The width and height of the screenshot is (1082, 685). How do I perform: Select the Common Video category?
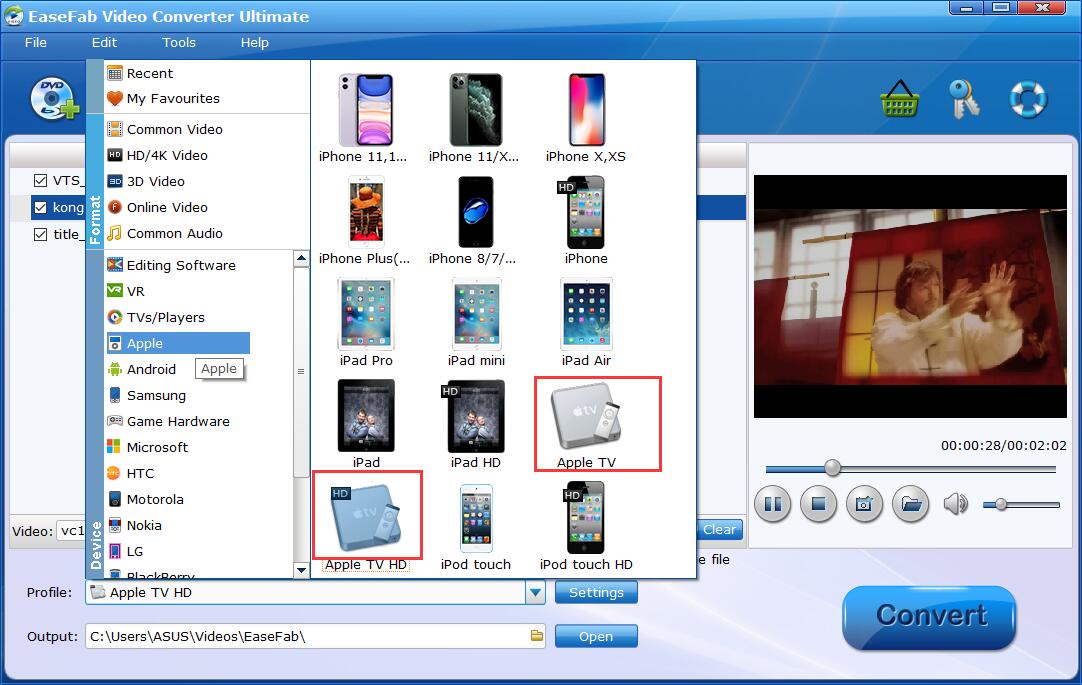(x=165, y=129)
